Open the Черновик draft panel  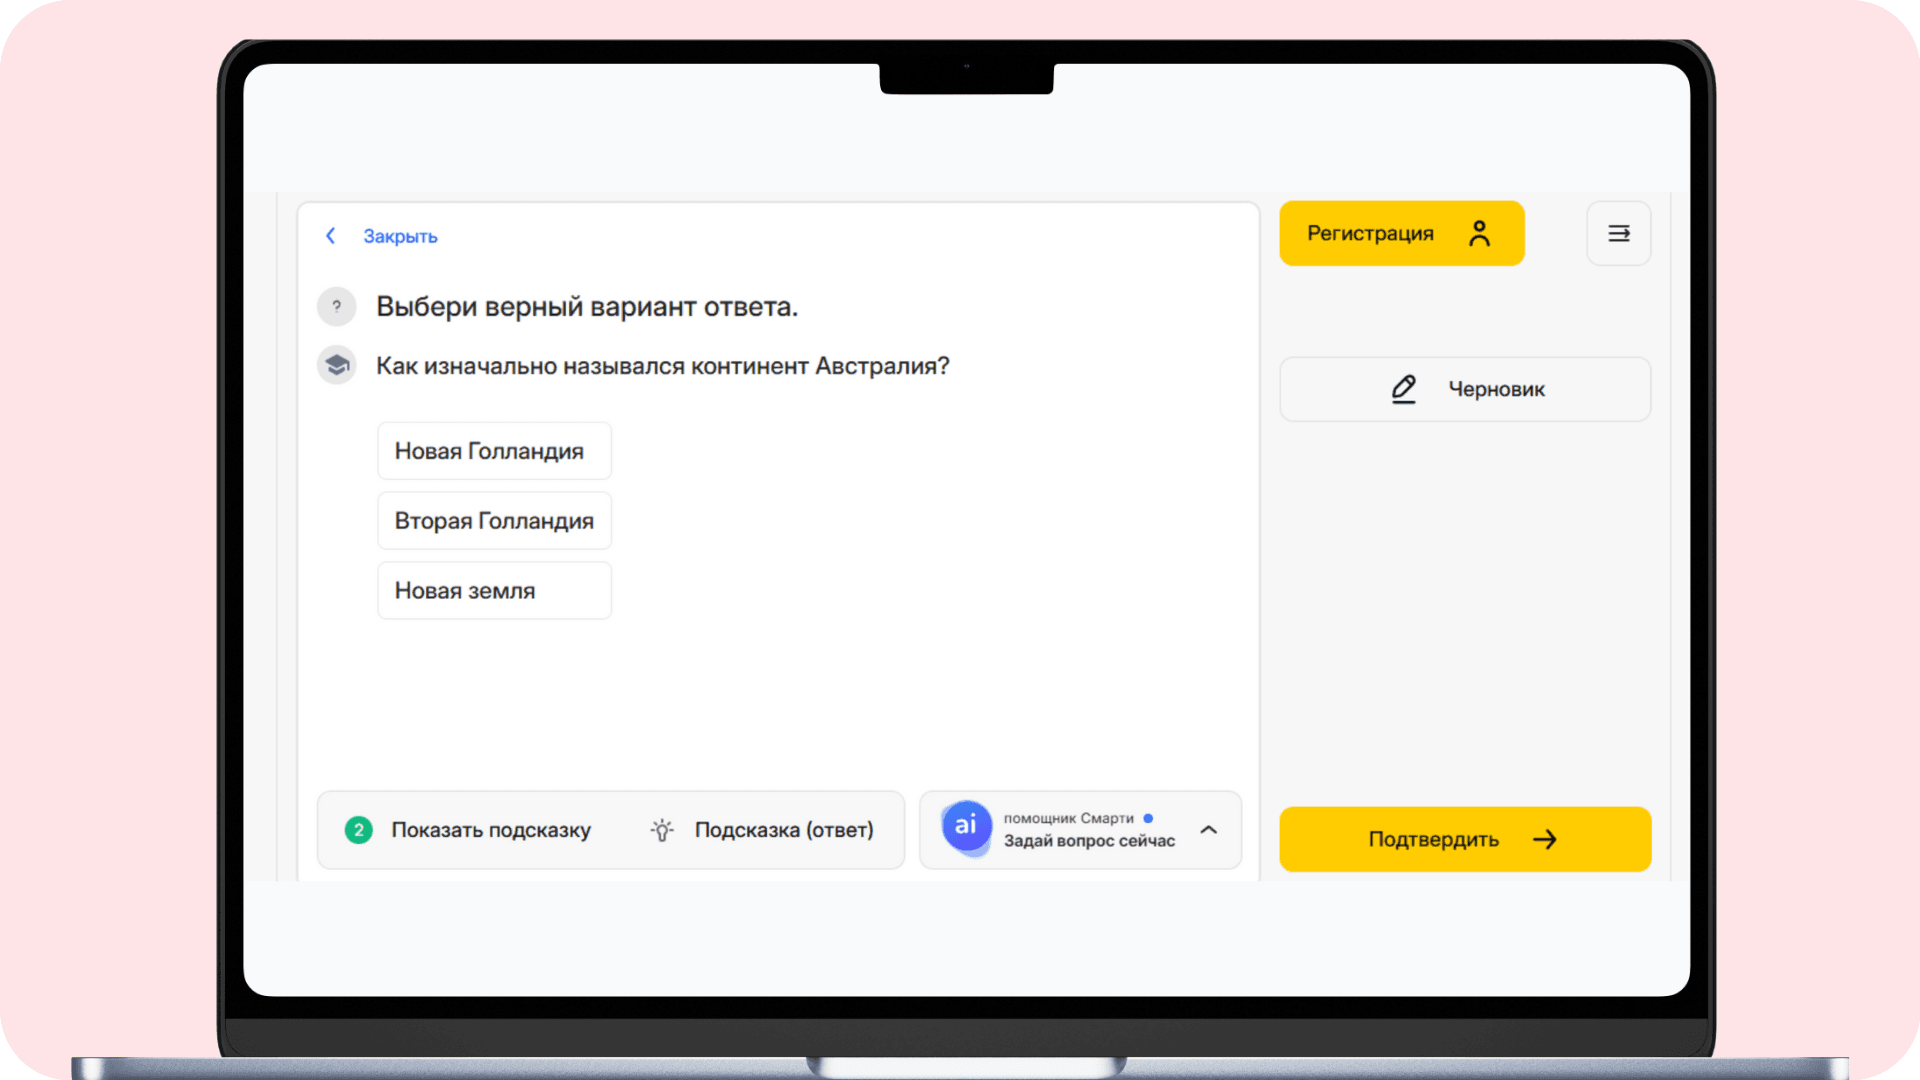[x=1496, y=389]
